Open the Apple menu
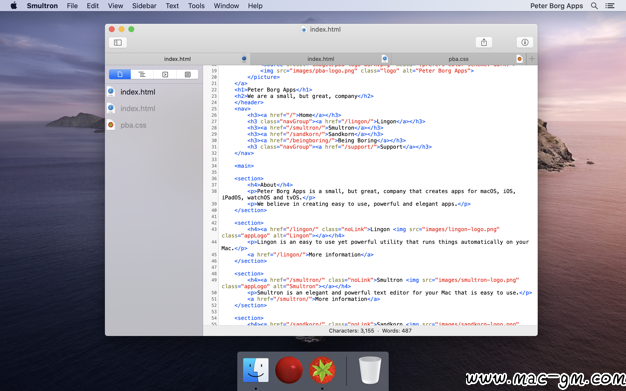This screenshot has height=391, width=626. [x=14, y=6]
